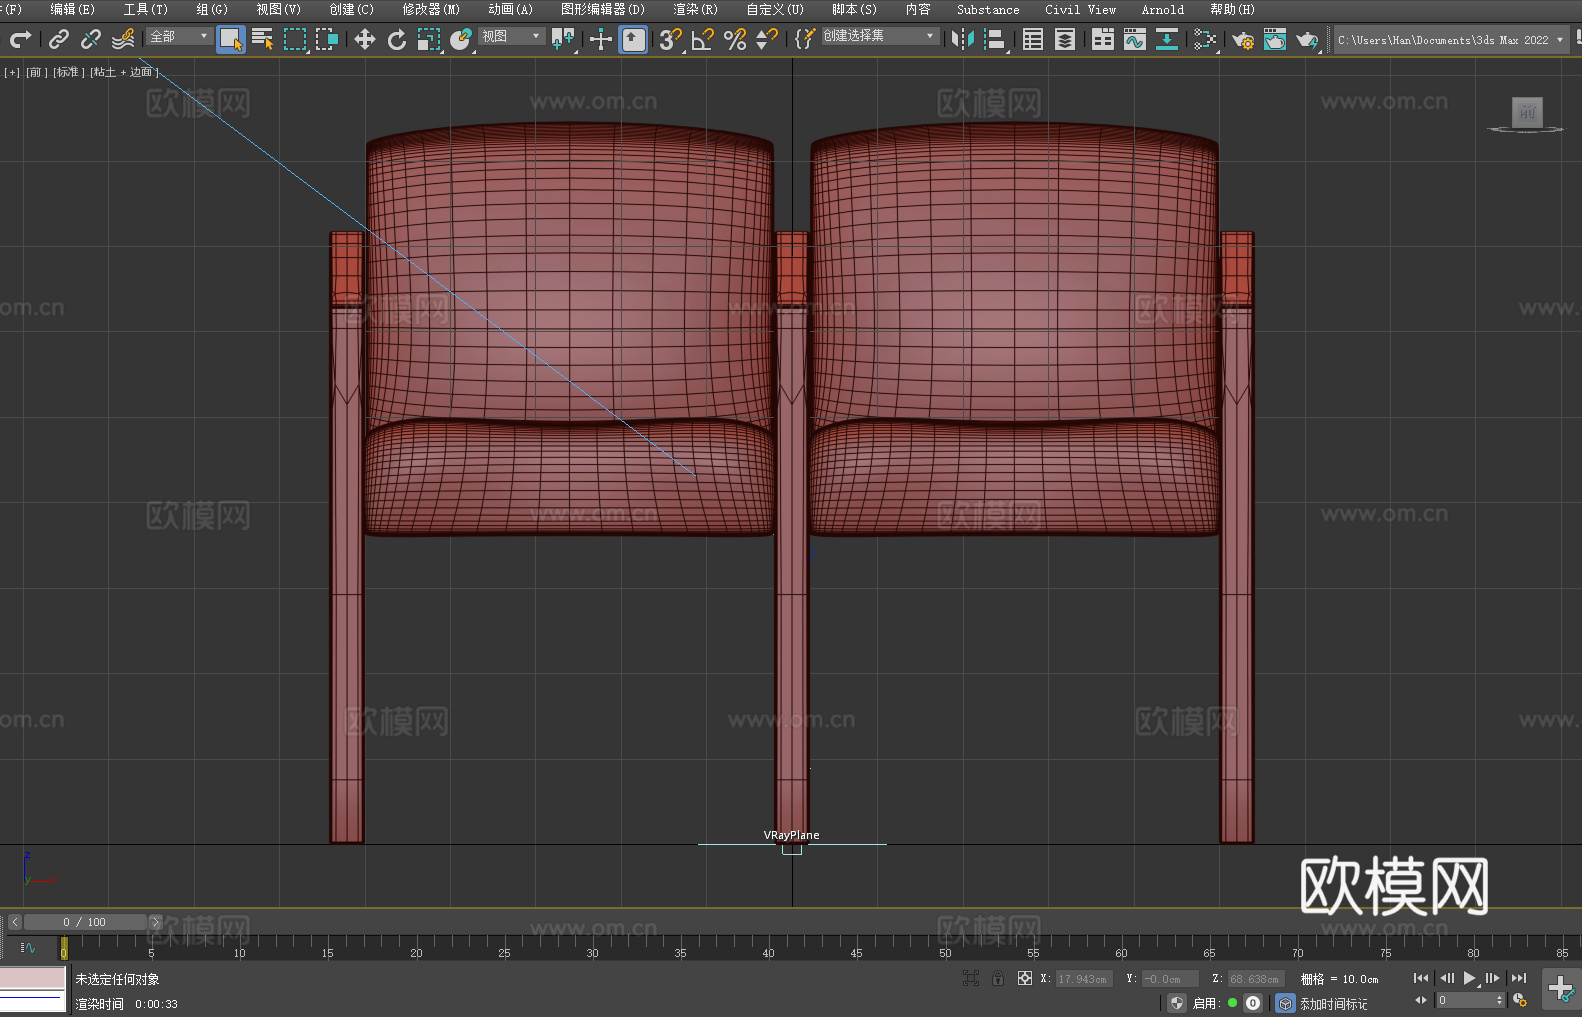
Task: Select the Unlink selection tool
Action: tap(91, 39)
